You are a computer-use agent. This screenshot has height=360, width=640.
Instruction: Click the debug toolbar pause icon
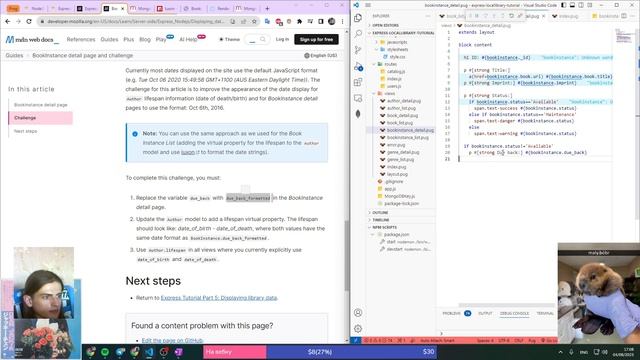point(477,16)
